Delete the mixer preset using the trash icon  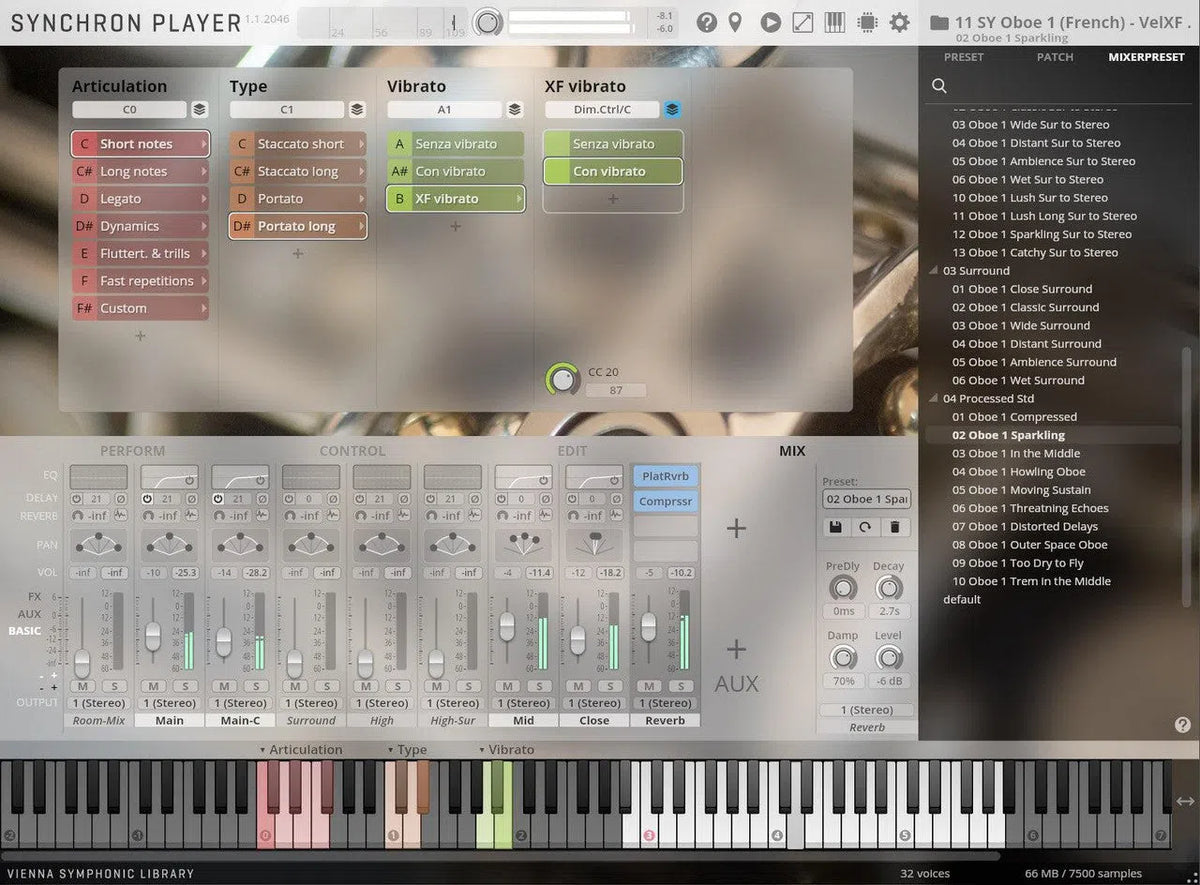tap(896, 526)
